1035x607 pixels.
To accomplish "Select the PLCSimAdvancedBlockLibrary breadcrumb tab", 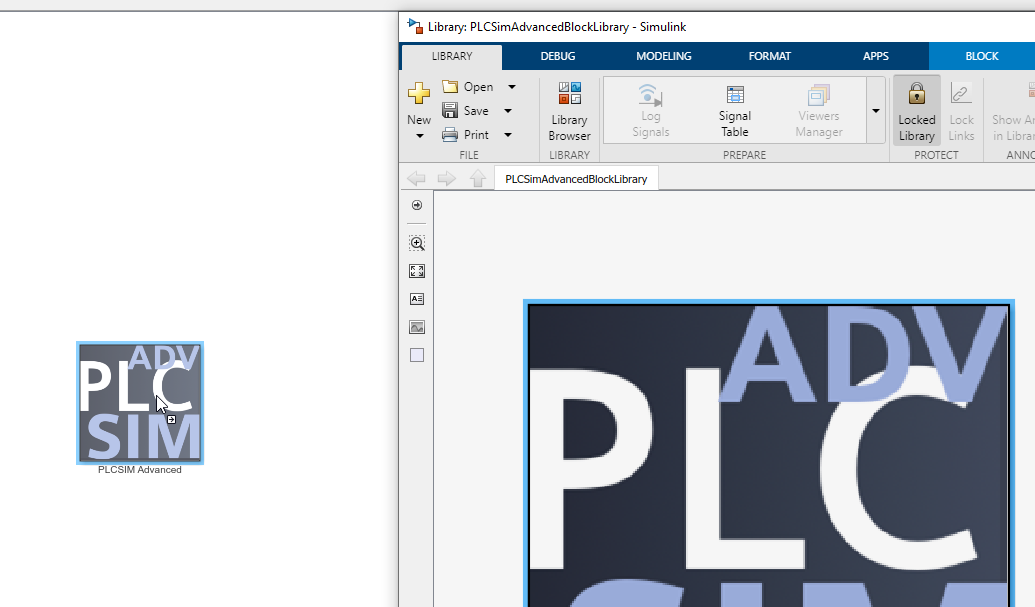I will point(576,179).
